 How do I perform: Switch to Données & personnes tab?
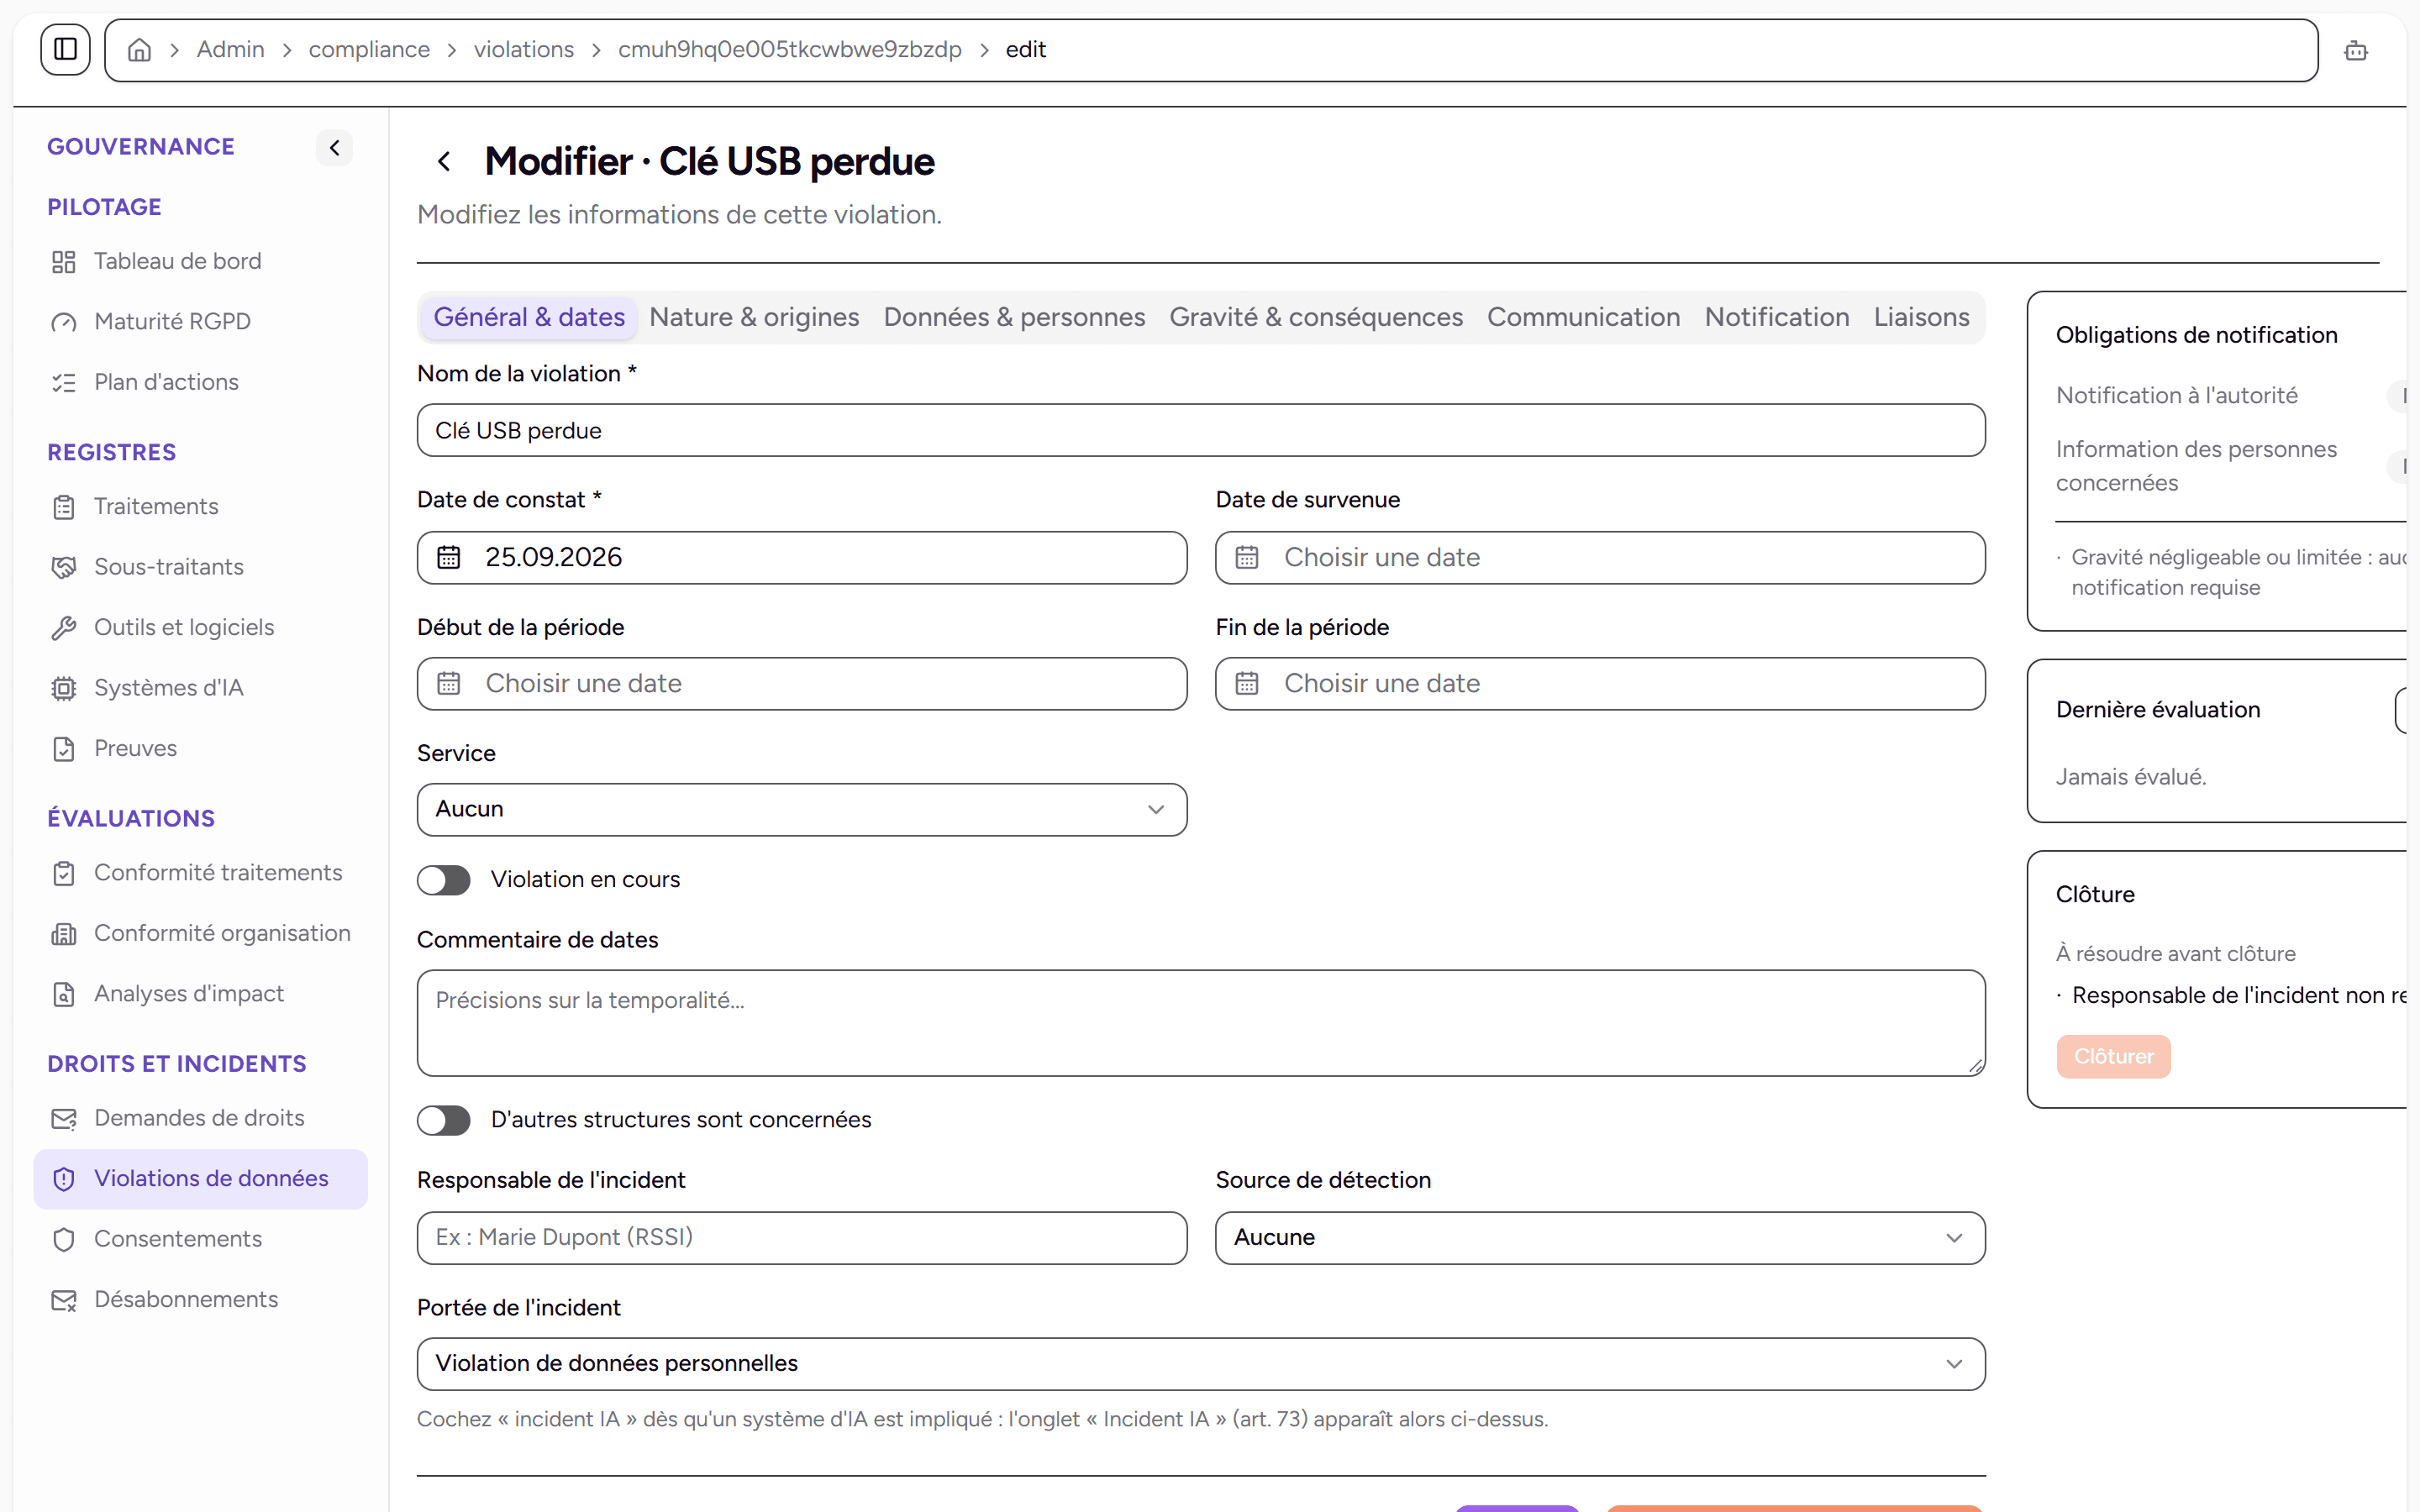point(1014,317)
